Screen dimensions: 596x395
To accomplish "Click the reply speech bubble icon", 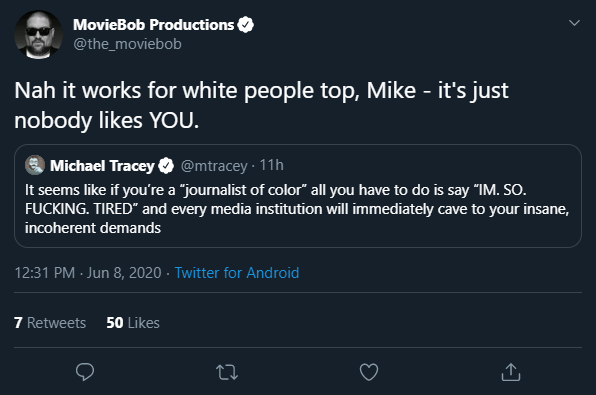I will click(85, 372).
